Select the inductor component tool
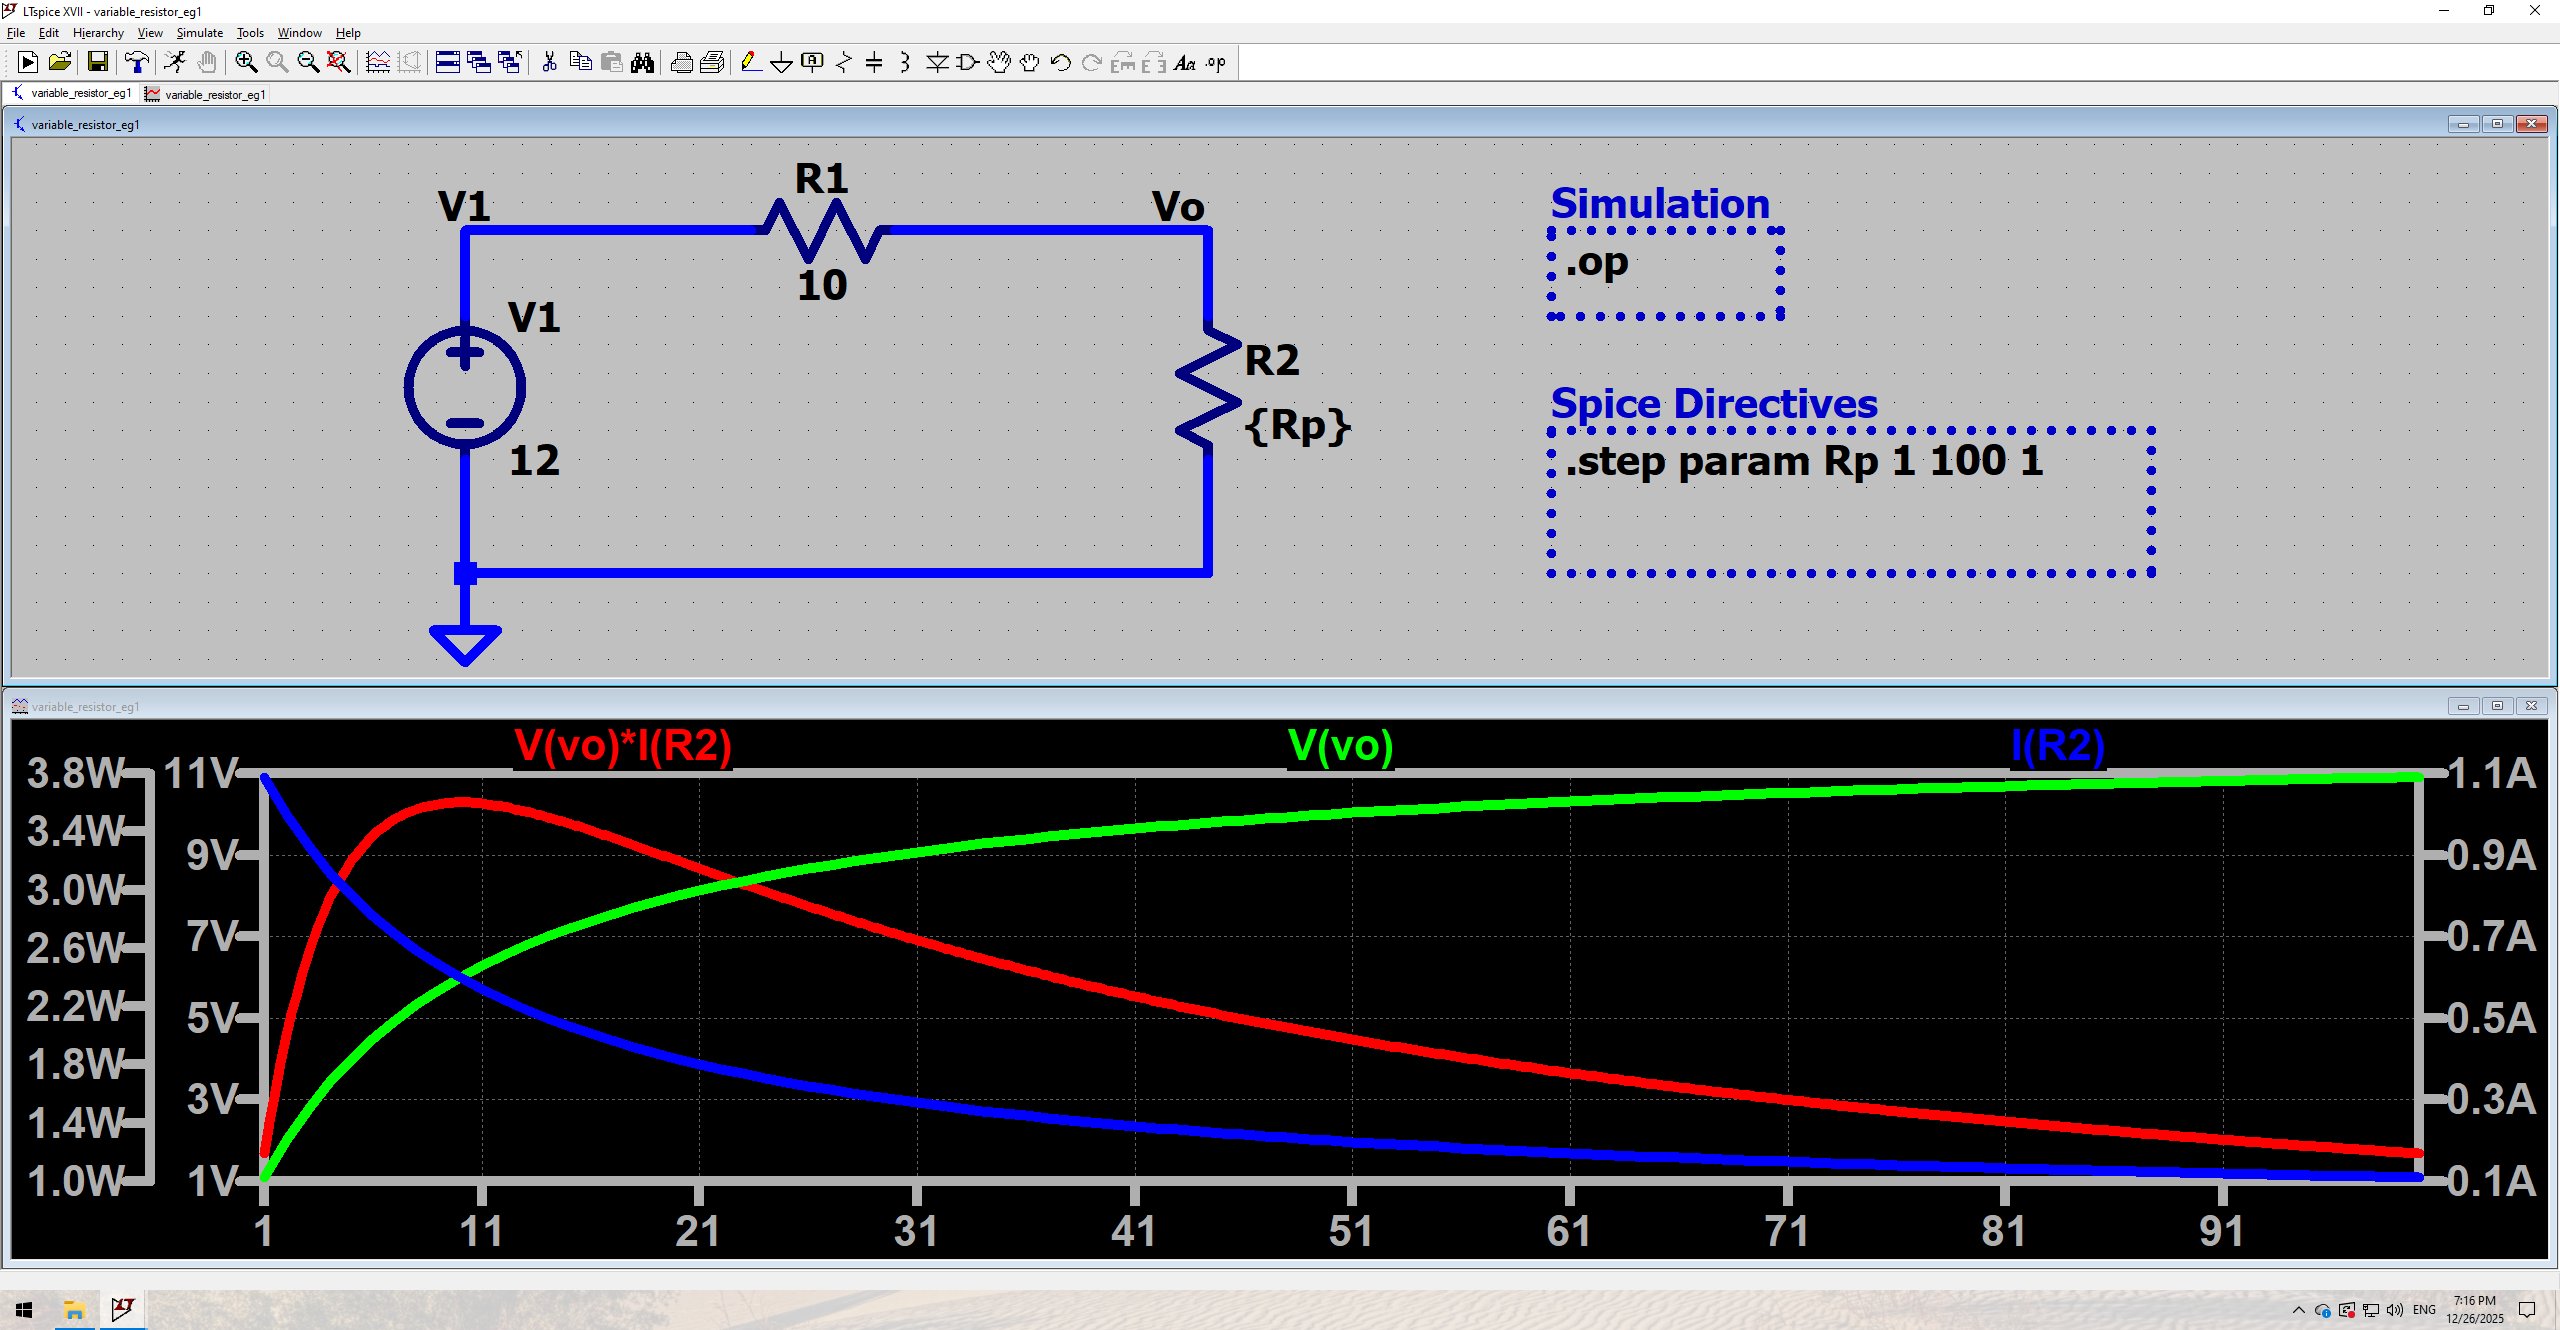Viewport: 2560px width, 1330px height. (905, 63)
